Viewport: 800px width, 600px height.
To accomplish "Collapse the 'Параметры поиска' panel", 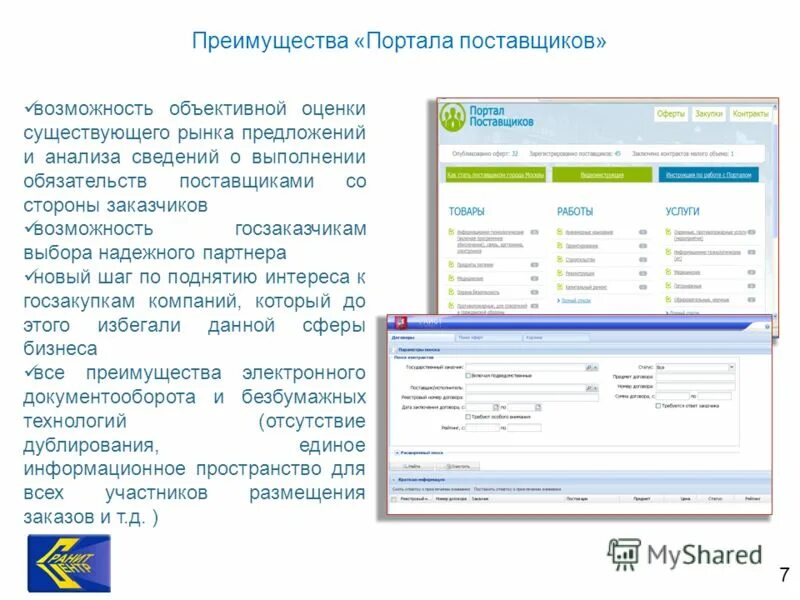I will [393, 350].
